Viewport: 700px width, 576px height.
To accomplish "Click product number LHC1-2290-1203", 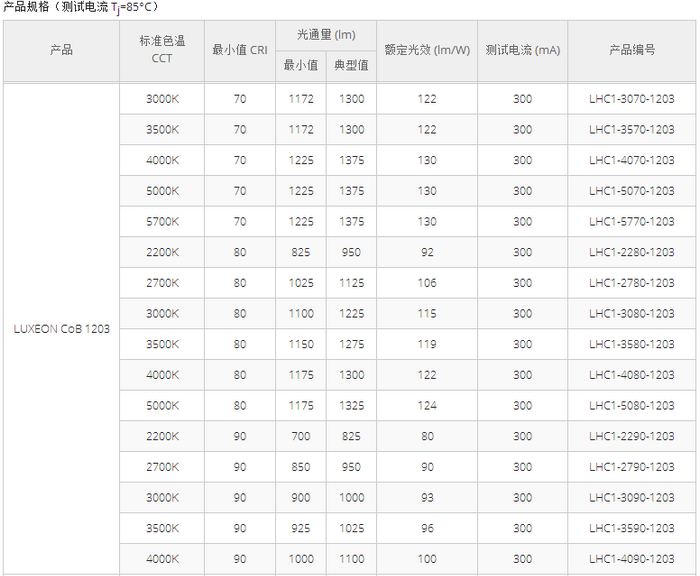I will 631,436.
